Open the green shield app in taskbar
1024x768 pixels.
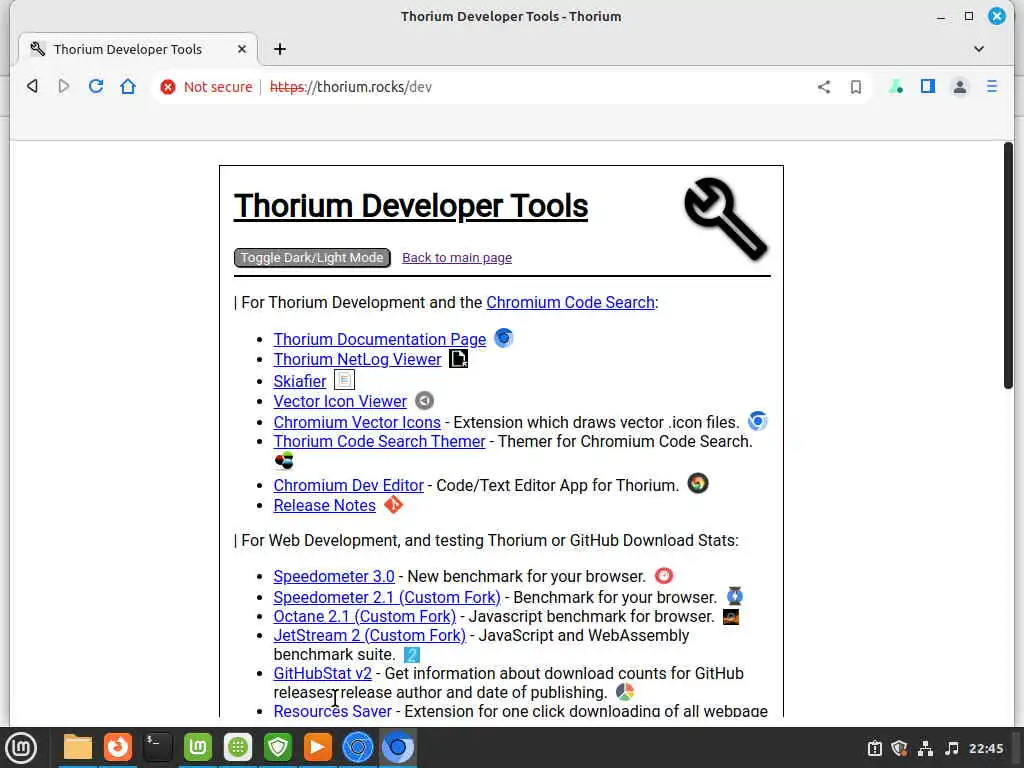tap(278, 747)
